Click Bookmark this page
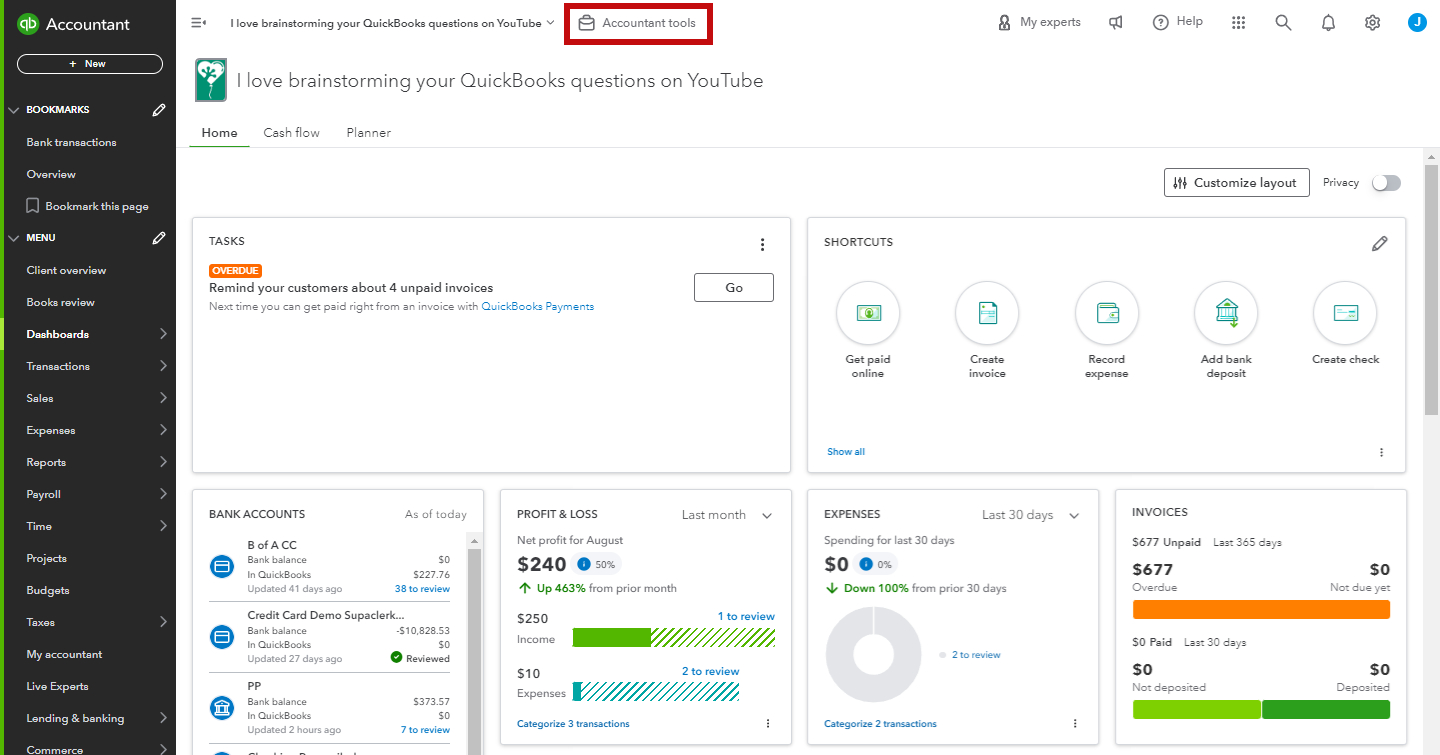 click(x=87, y=206)
